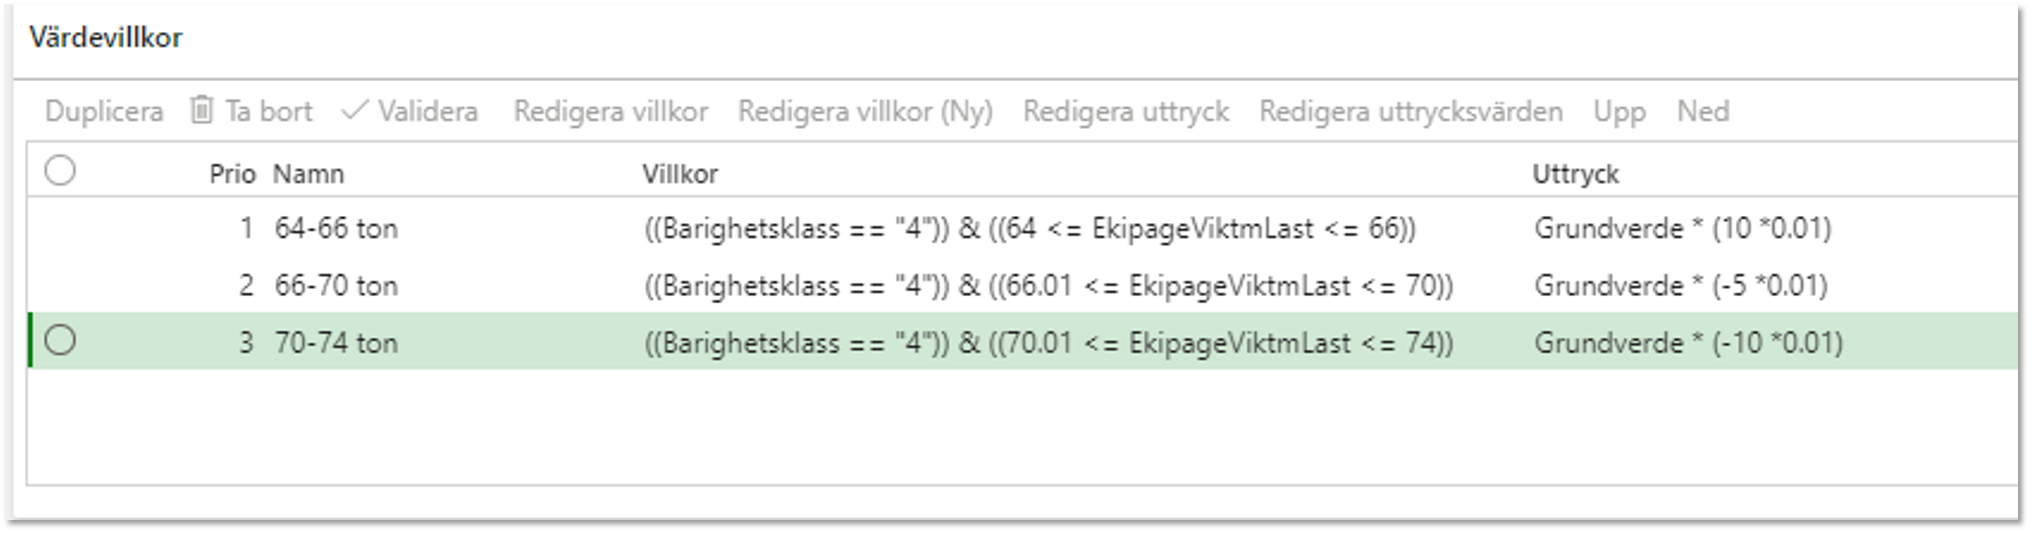Image resolution: width=2032 pixels, height=534 pixels.
Task: Click the checkmark icon next to Validera
Action: 354,110
